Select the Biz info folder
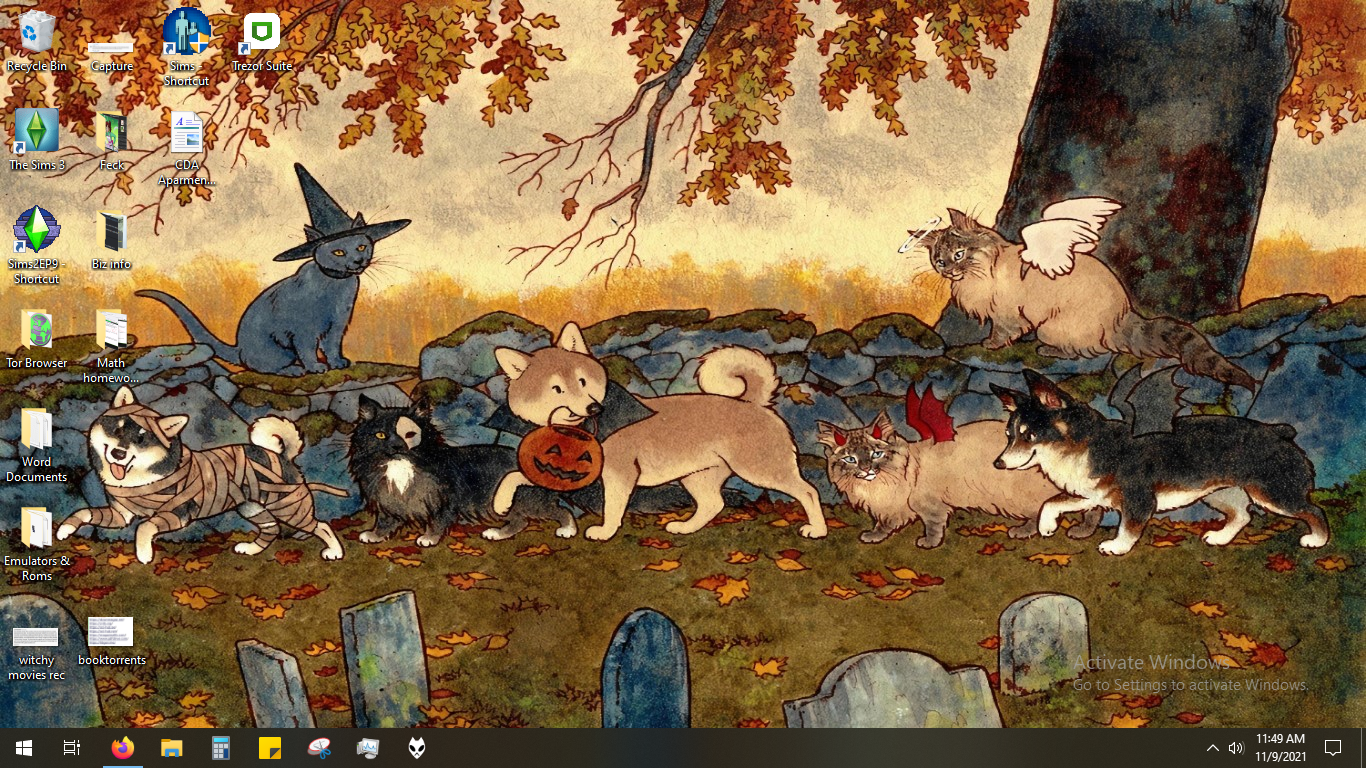The width and height of the screenshot is (1366, 768). pyautogui.click(x=111, y=240)
